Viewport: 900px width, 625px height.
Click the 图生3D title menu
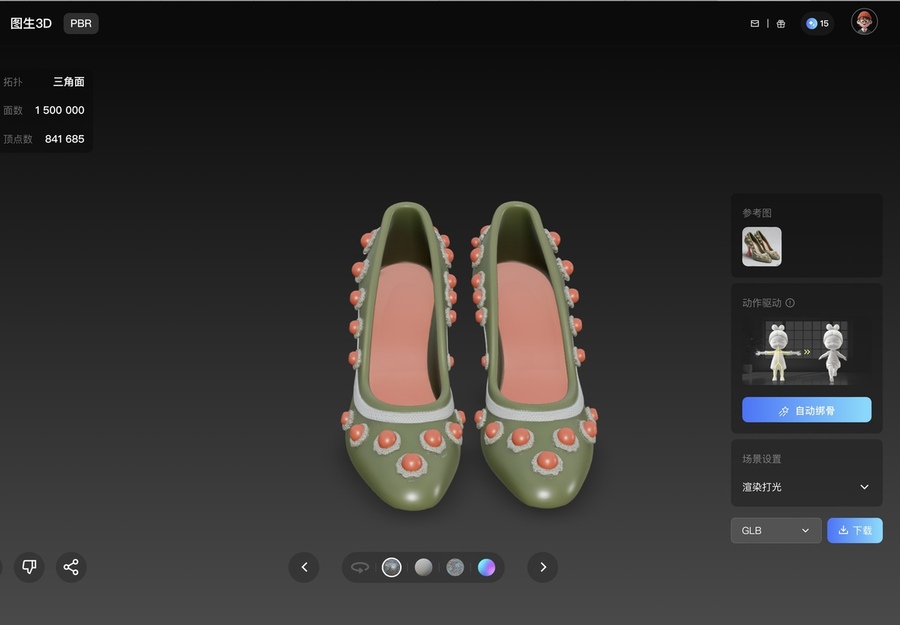coord(31,23)
